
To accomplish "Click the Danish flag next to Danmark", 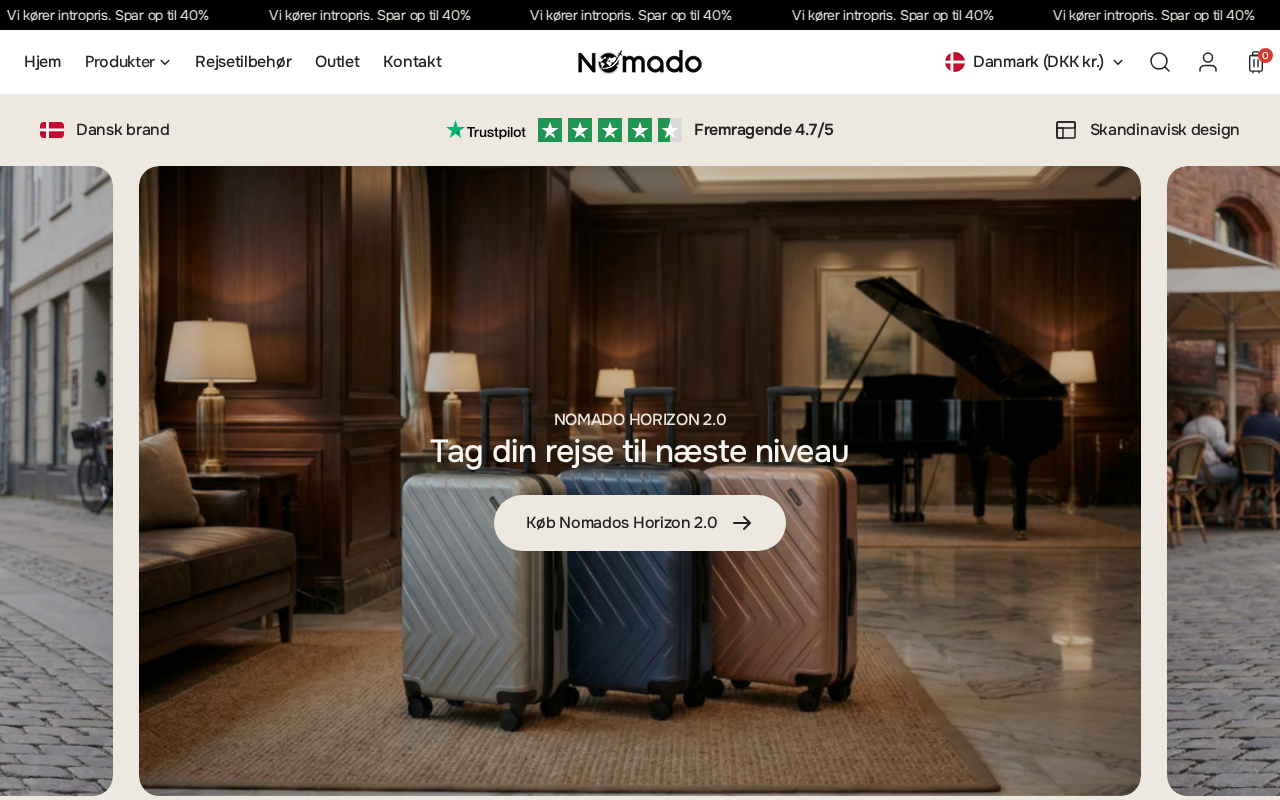I will click(955, 62).
